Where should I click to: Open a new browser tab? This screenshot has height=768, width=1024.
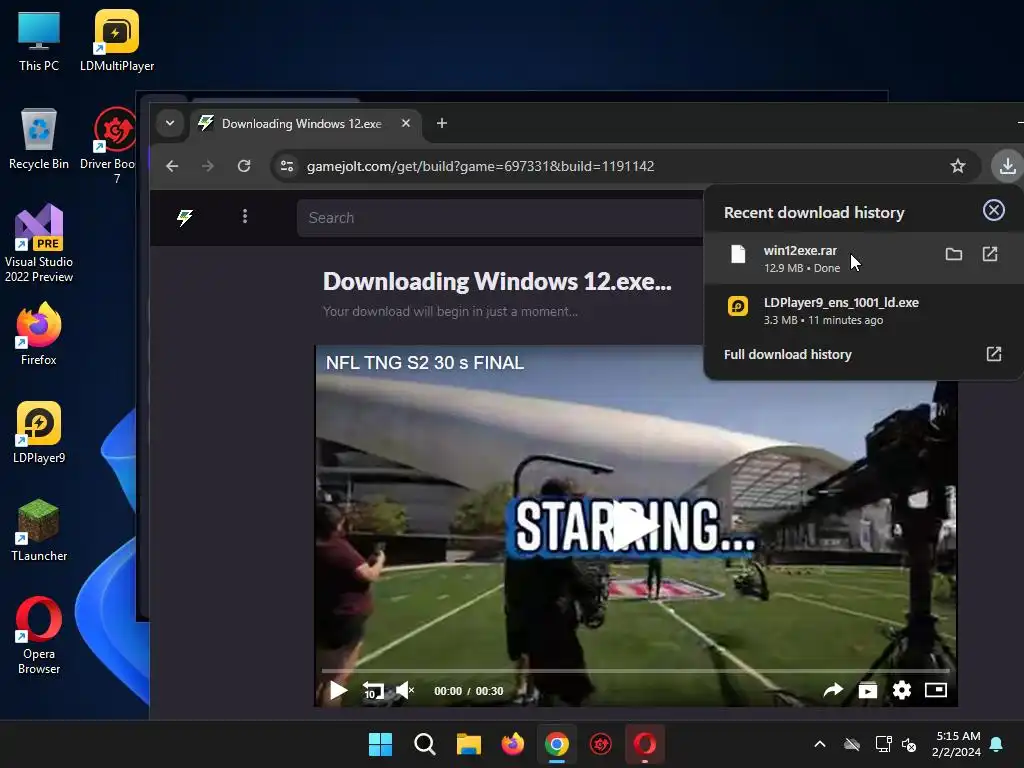click(x=442, y=123)
